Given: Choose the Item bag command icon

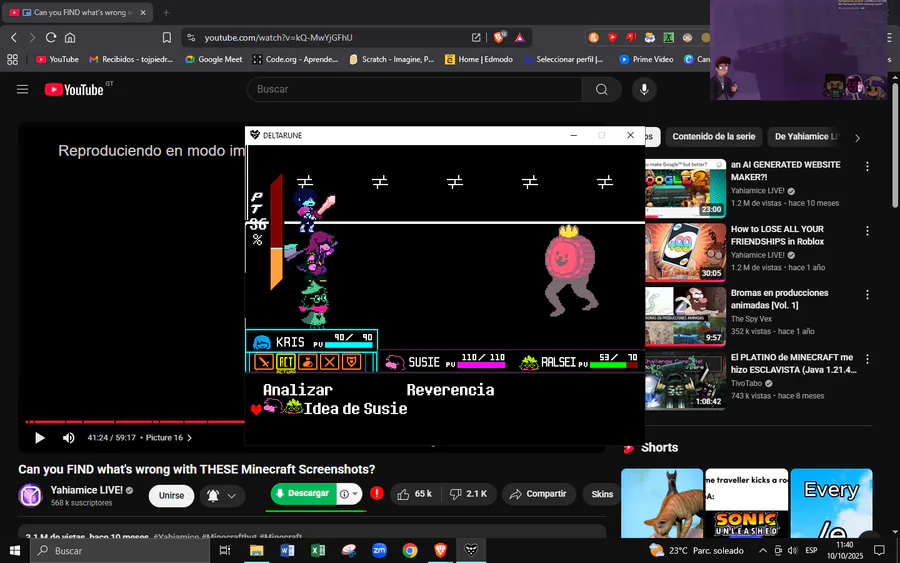Looking at the screenshot, I should click(308, 362).
